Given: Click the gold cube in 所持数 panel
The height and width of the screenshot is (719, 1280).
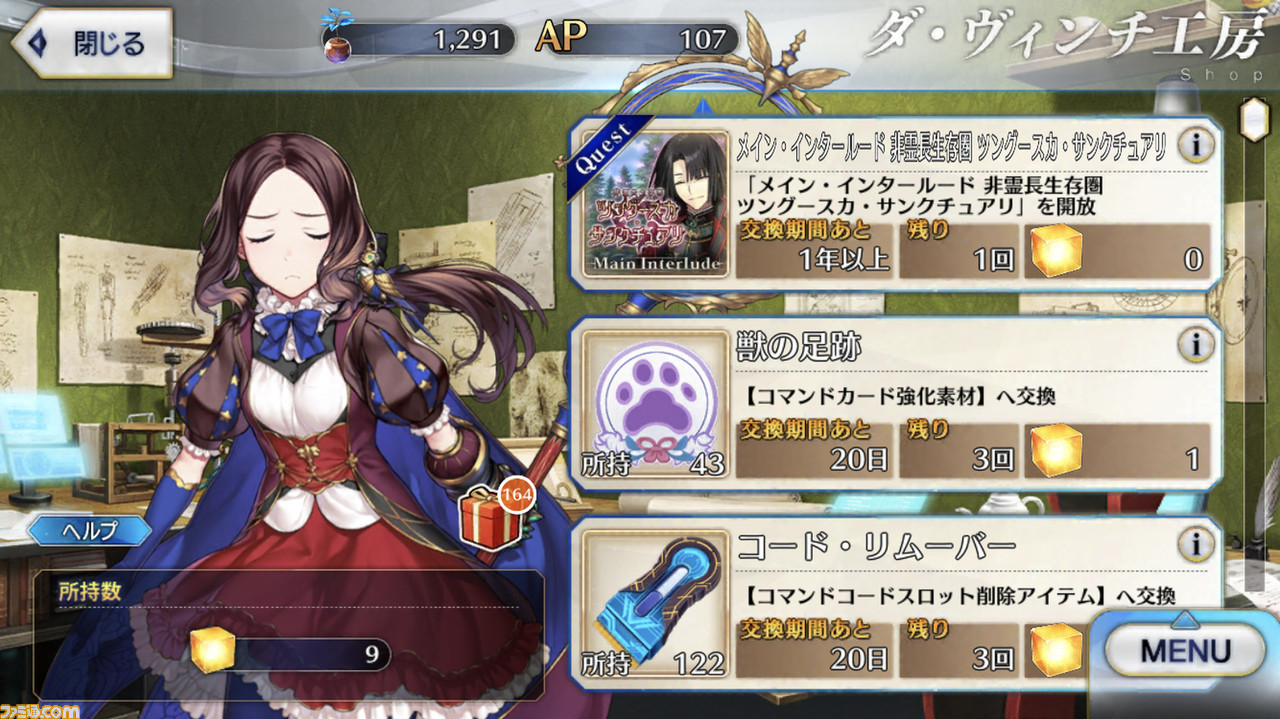Looking at the screenshot, I should [212, 650].
